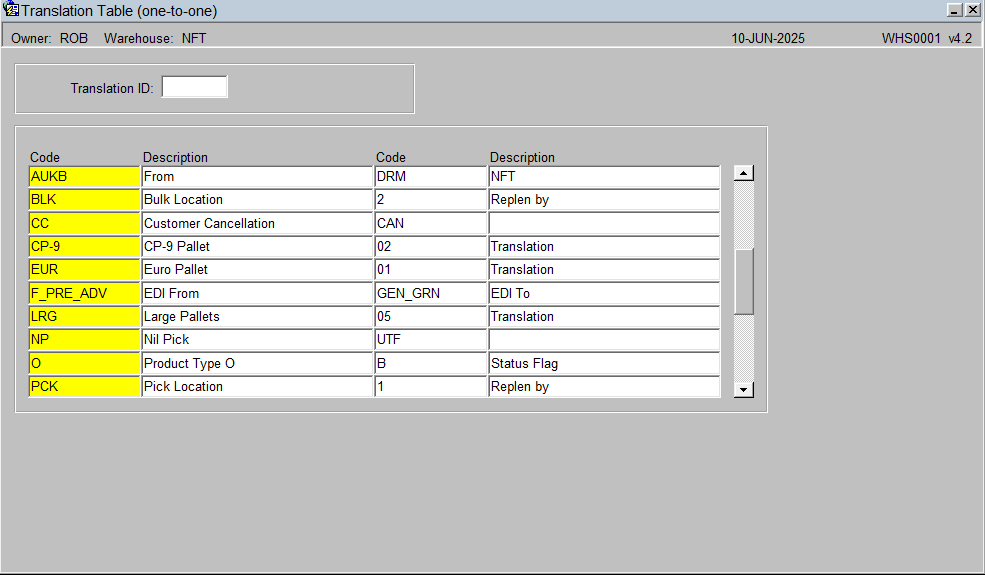Click the 'UTF' translated code cell

click(x=431, y=339)
